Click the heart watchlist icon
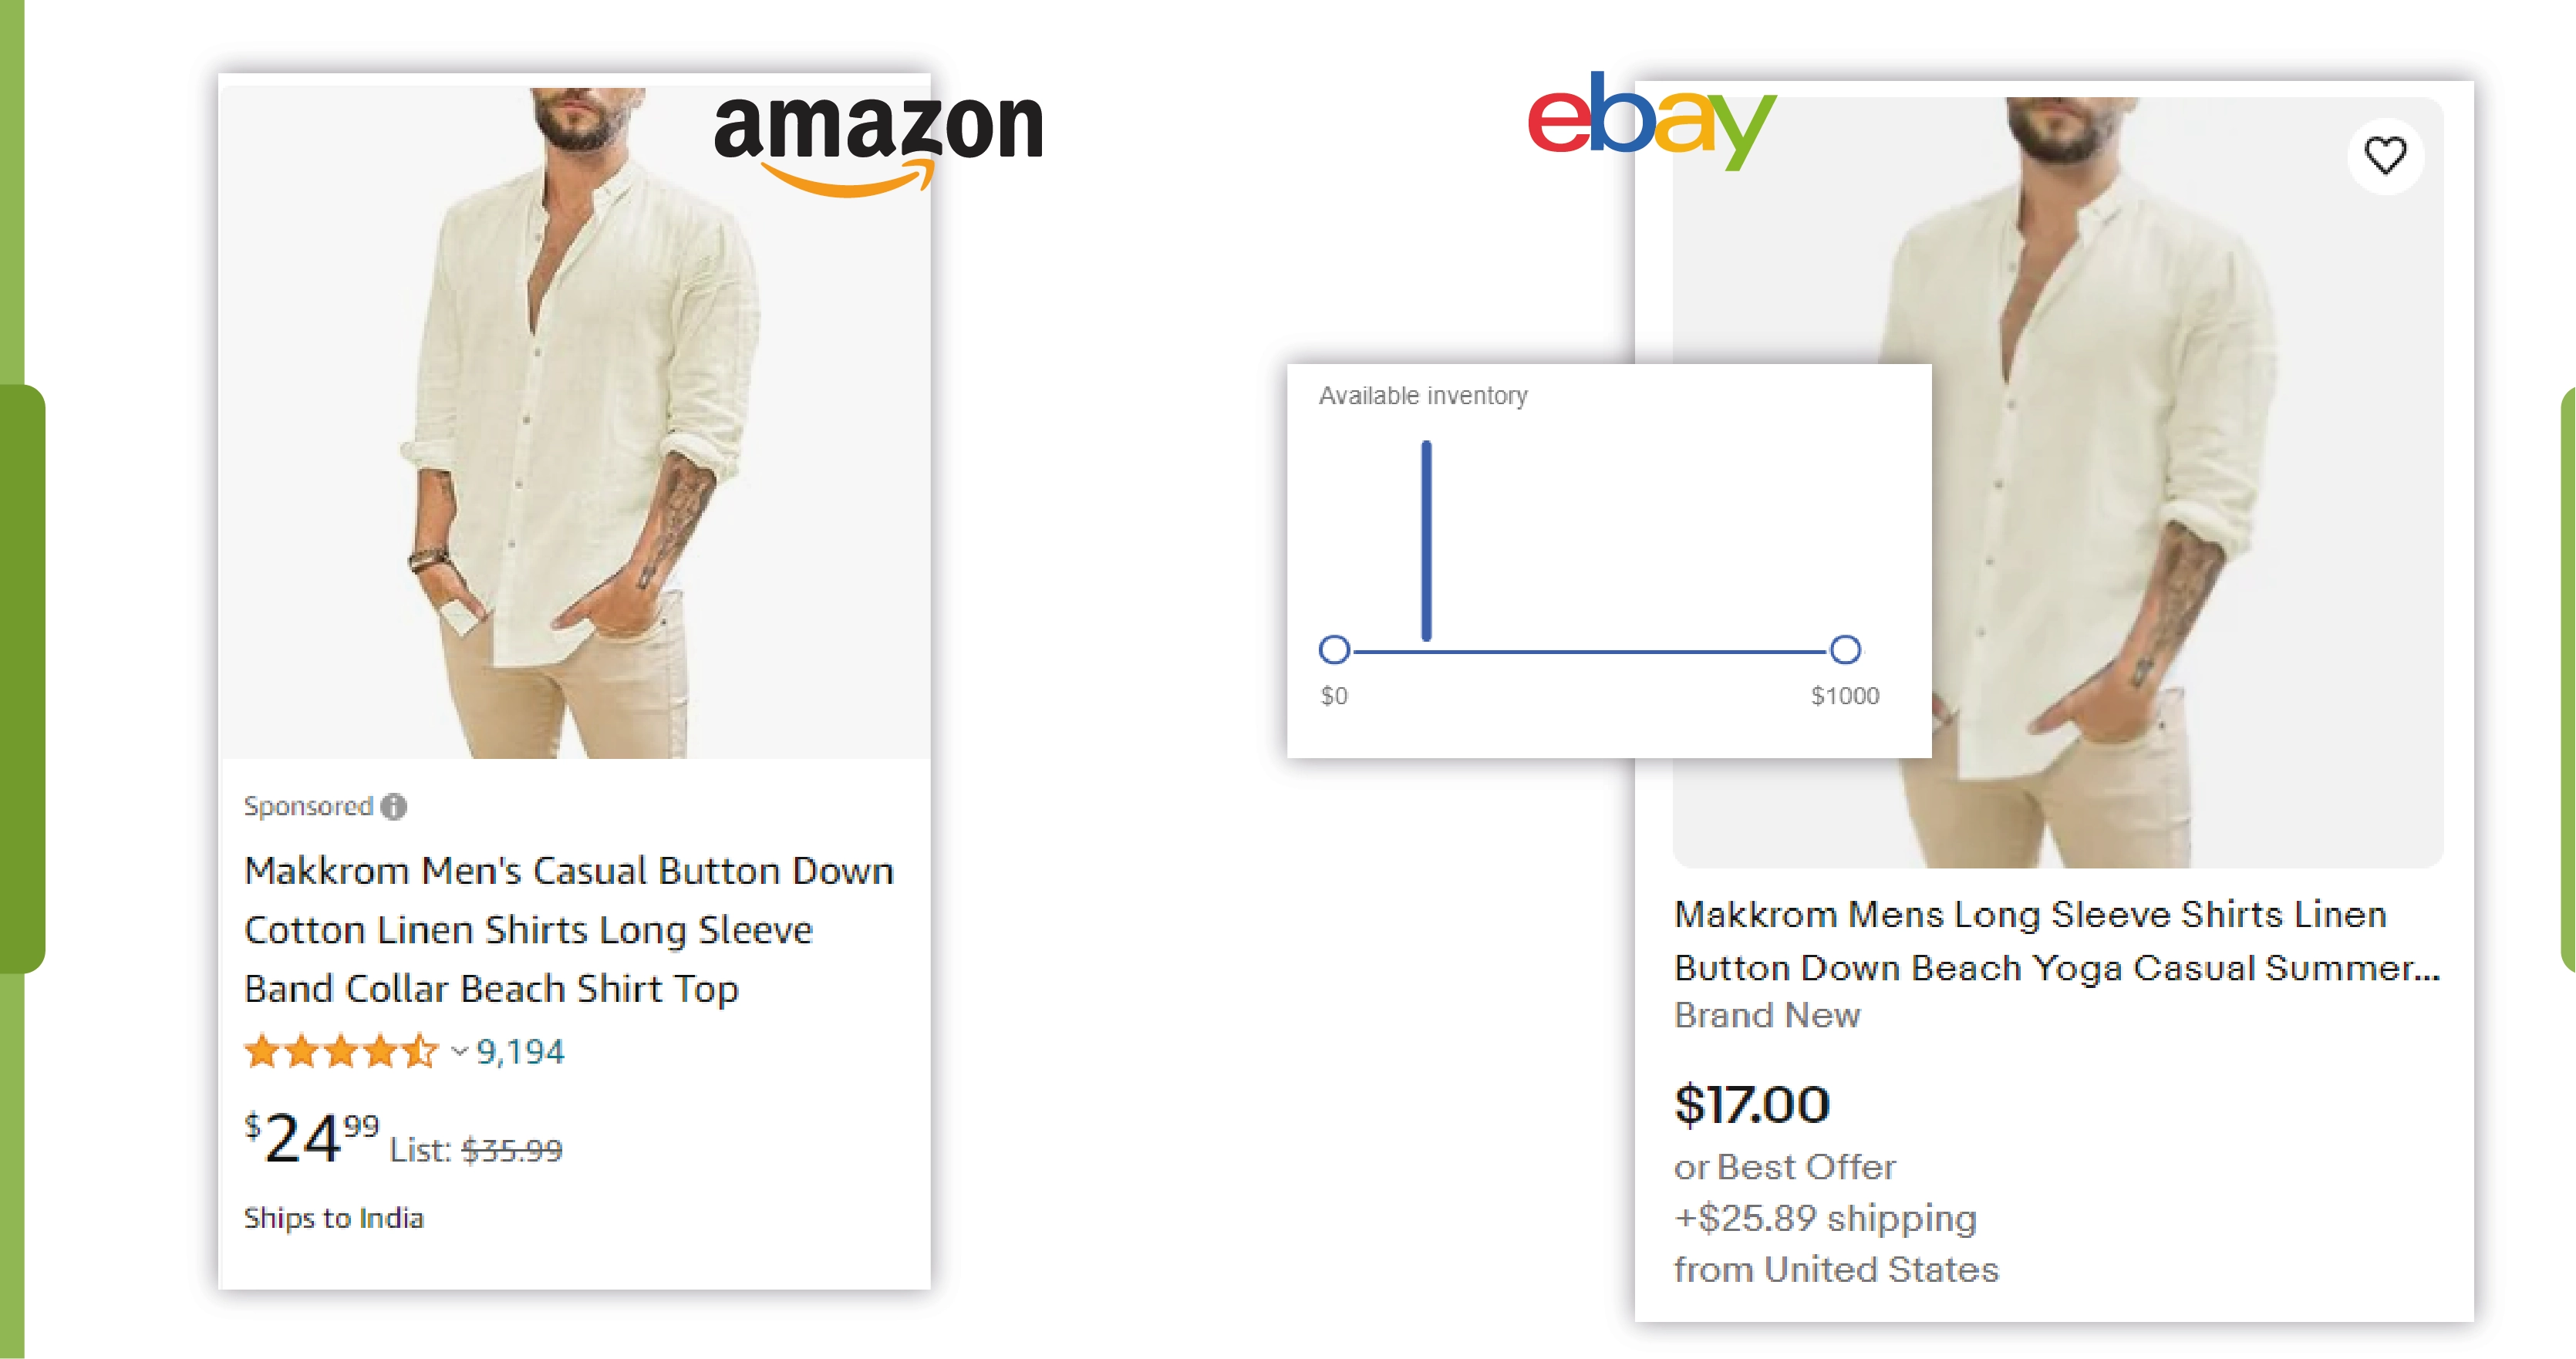This screenshot has height=1359, width=2576. pos(2384,155)
